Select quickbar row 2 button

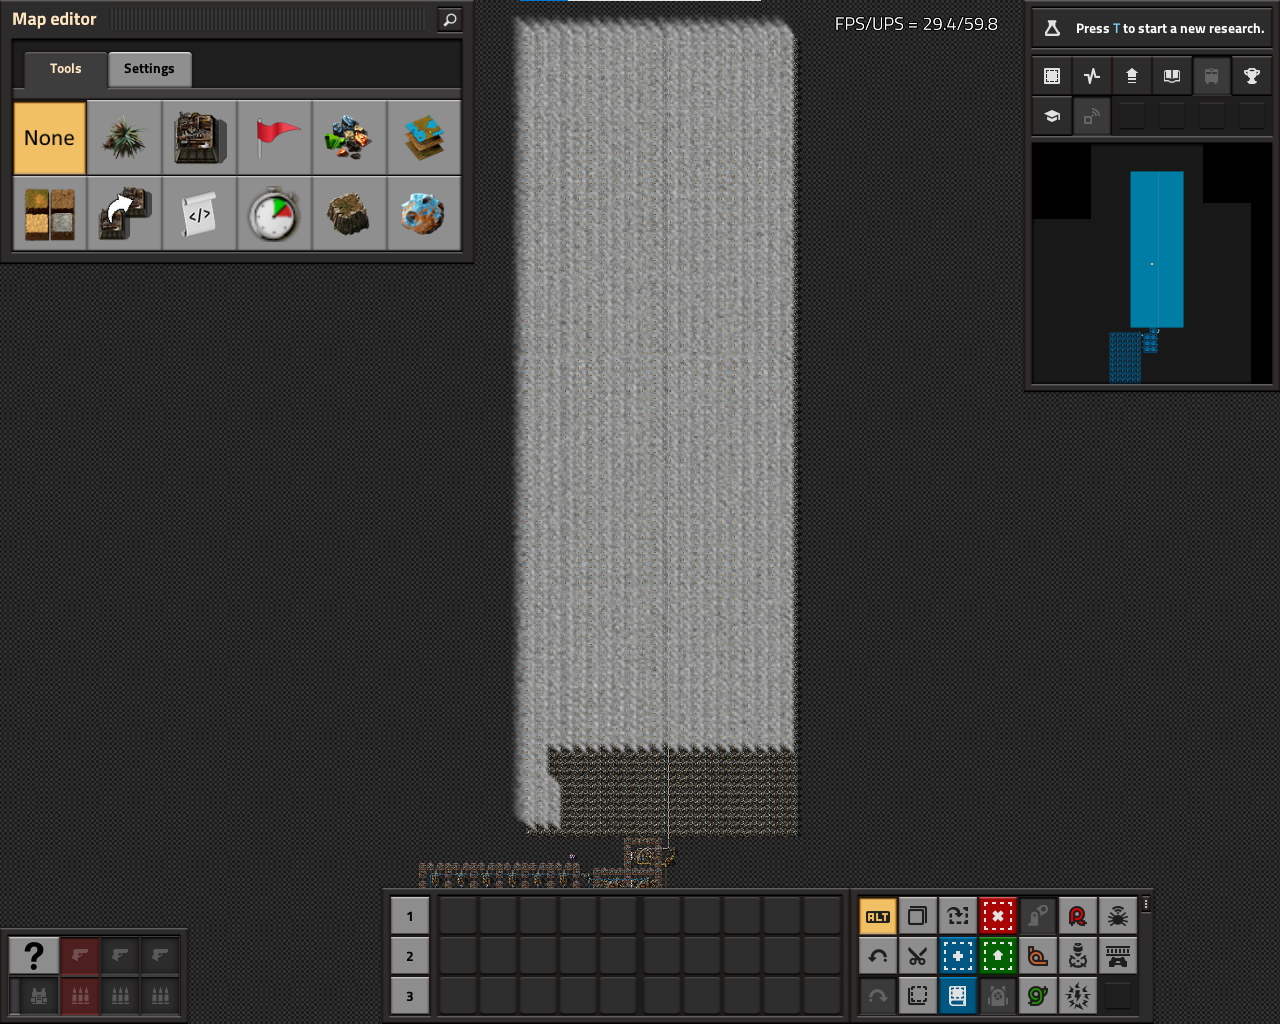[410, 956]
